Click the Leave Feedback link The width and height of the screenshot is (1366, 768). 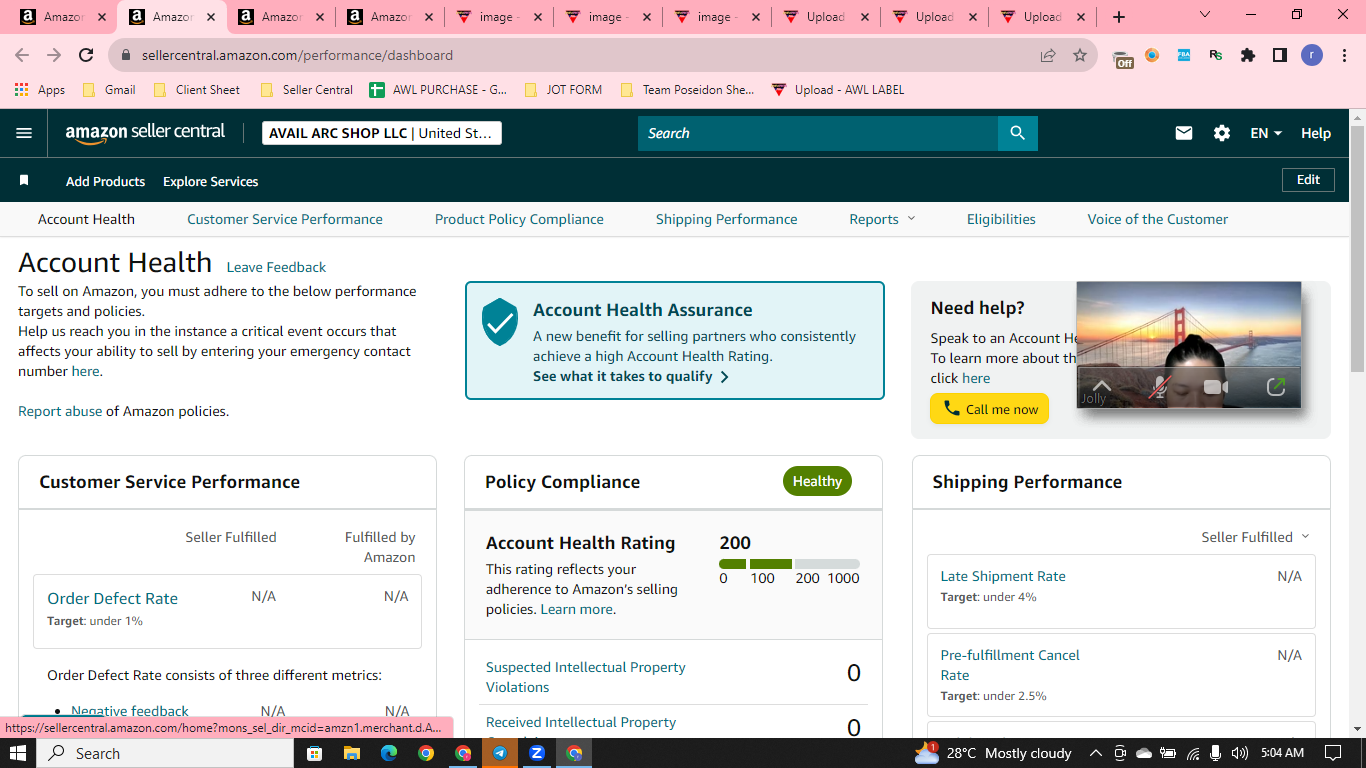click(276, 267)
